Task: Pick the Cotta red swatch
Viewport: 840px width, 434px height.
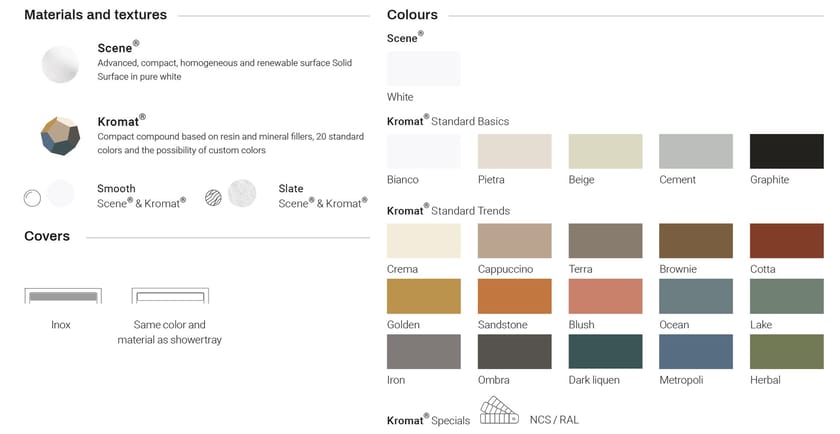Action: pos(786,241)
